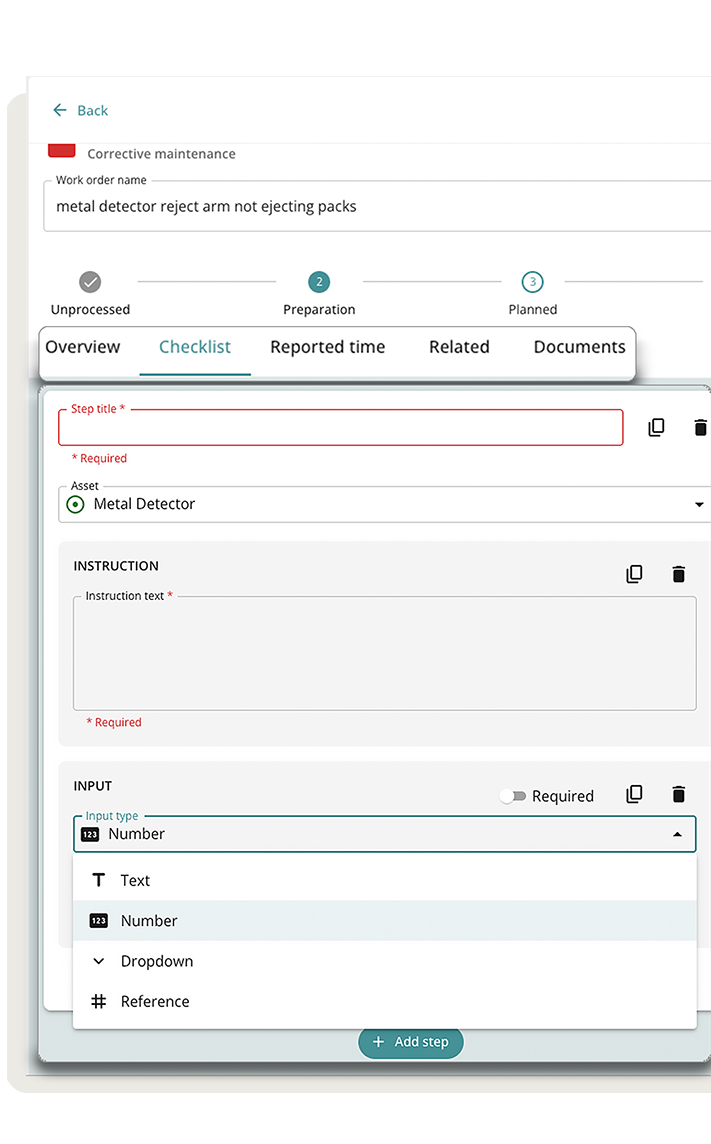This screenshot has height=1144, width=711.
Task: Delete the step with top trash icon
Action: tap(700, 427)
